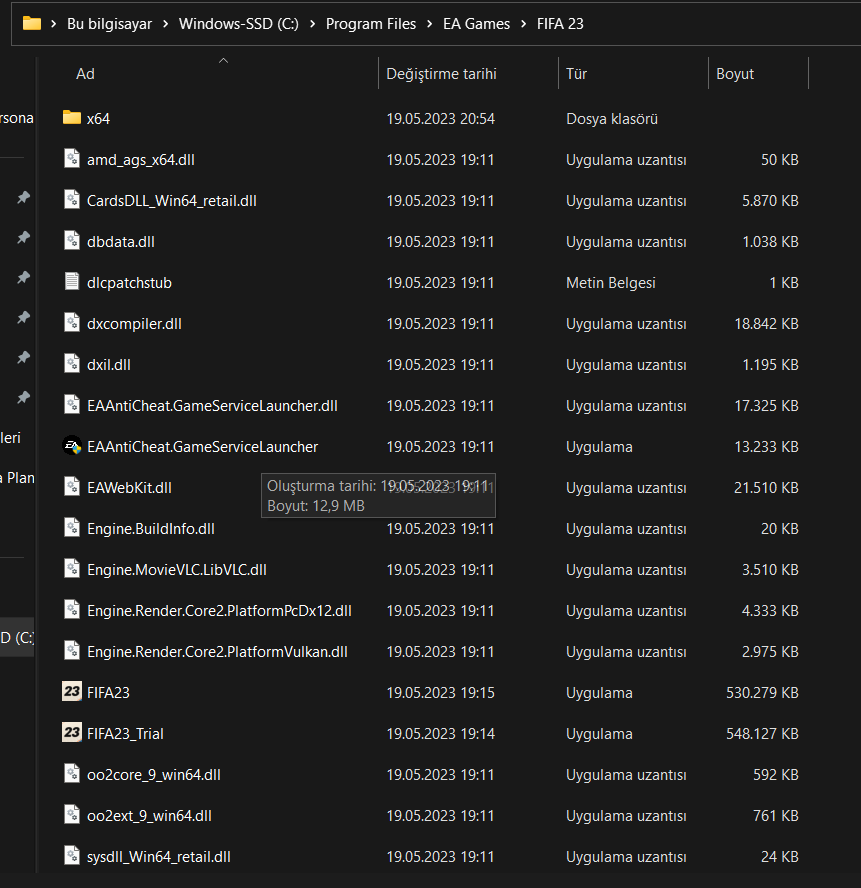The height and width of the screenshot is (888, 861).
Task: Select the x64 folder name
Action: point(98,118)
